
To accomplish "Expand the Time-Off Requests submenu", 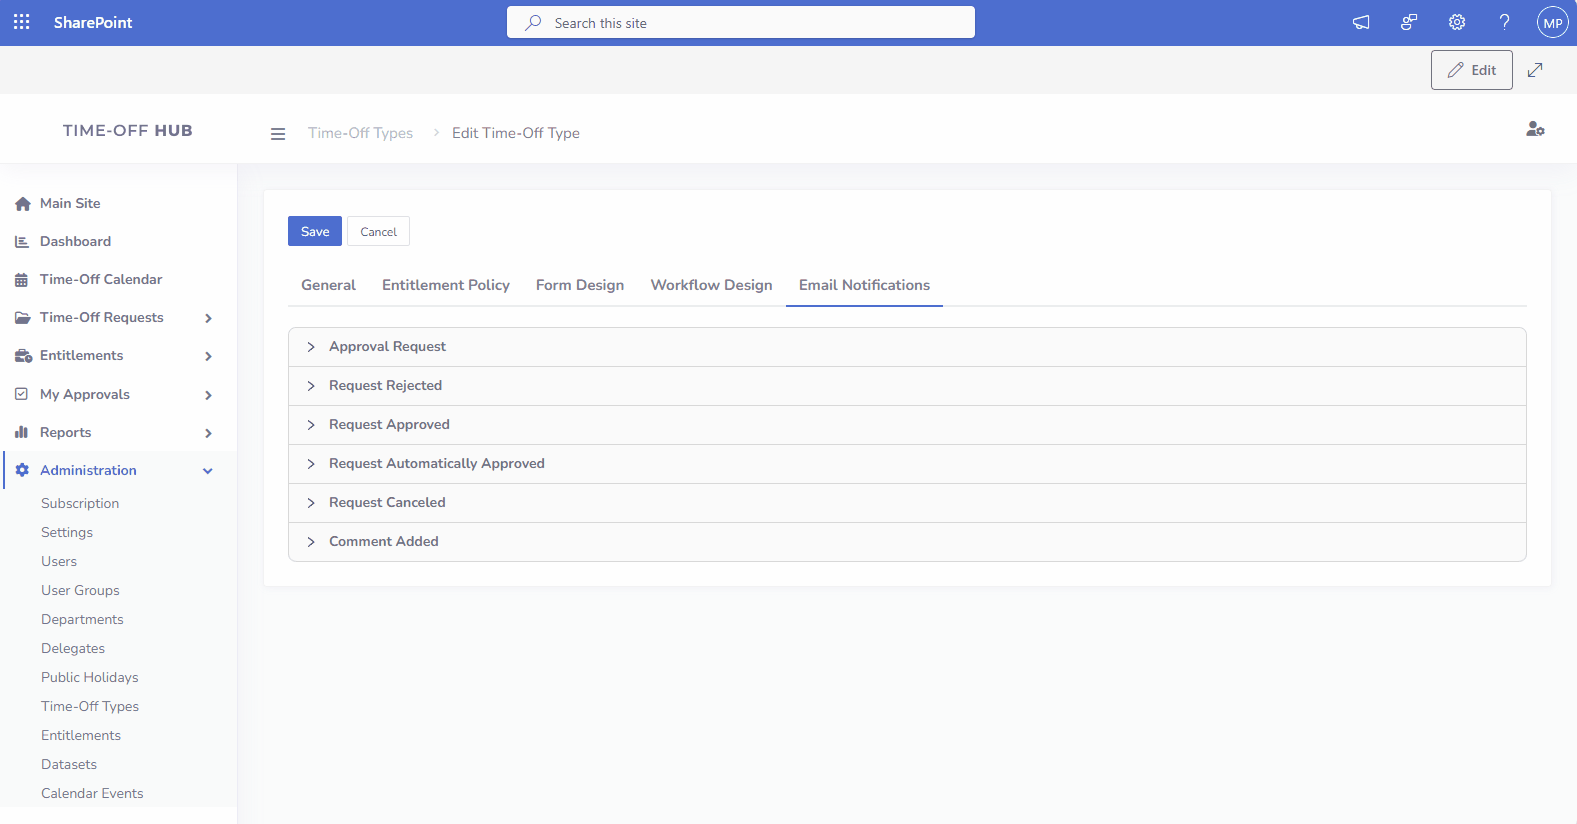I will [x=208, y=318].
